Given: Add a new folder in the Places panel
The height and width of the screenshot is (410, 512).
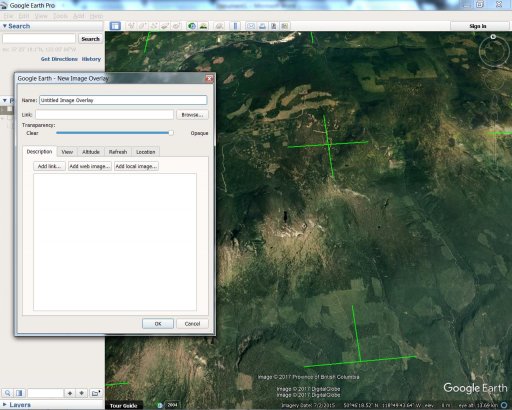Looking at the screenshot, I should point(96,393).
